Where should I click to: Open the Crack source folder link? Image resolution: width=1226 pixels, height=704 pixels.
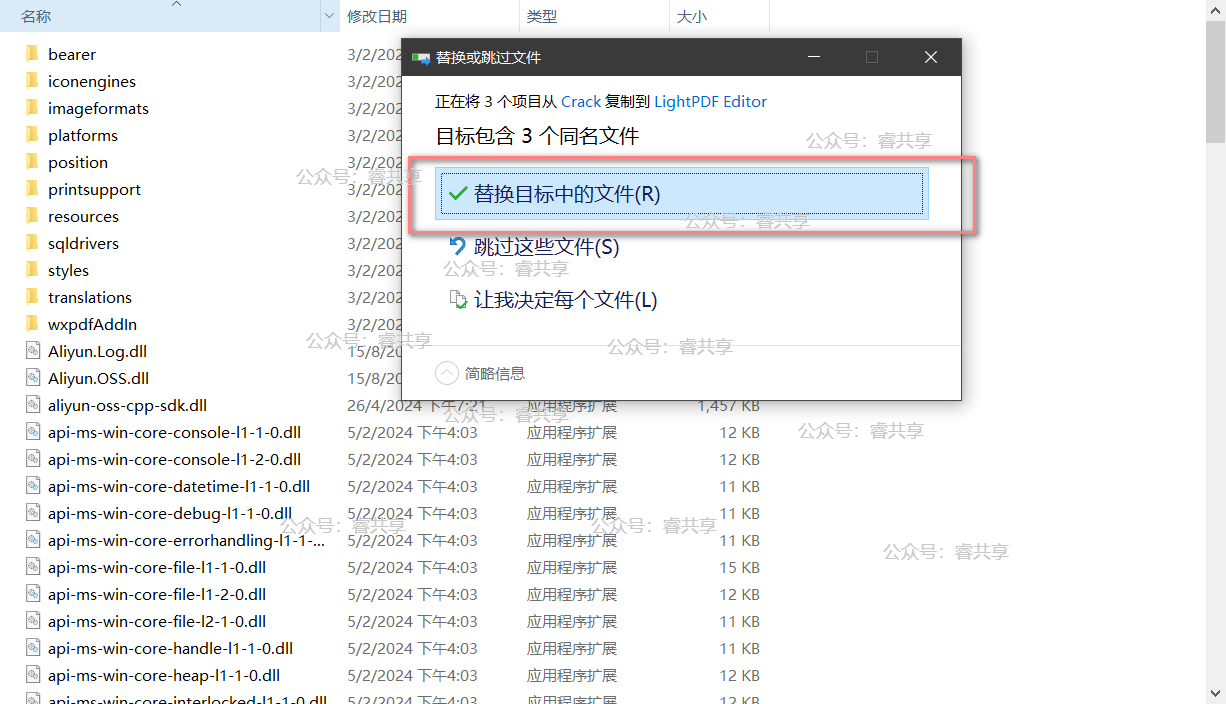581,101
